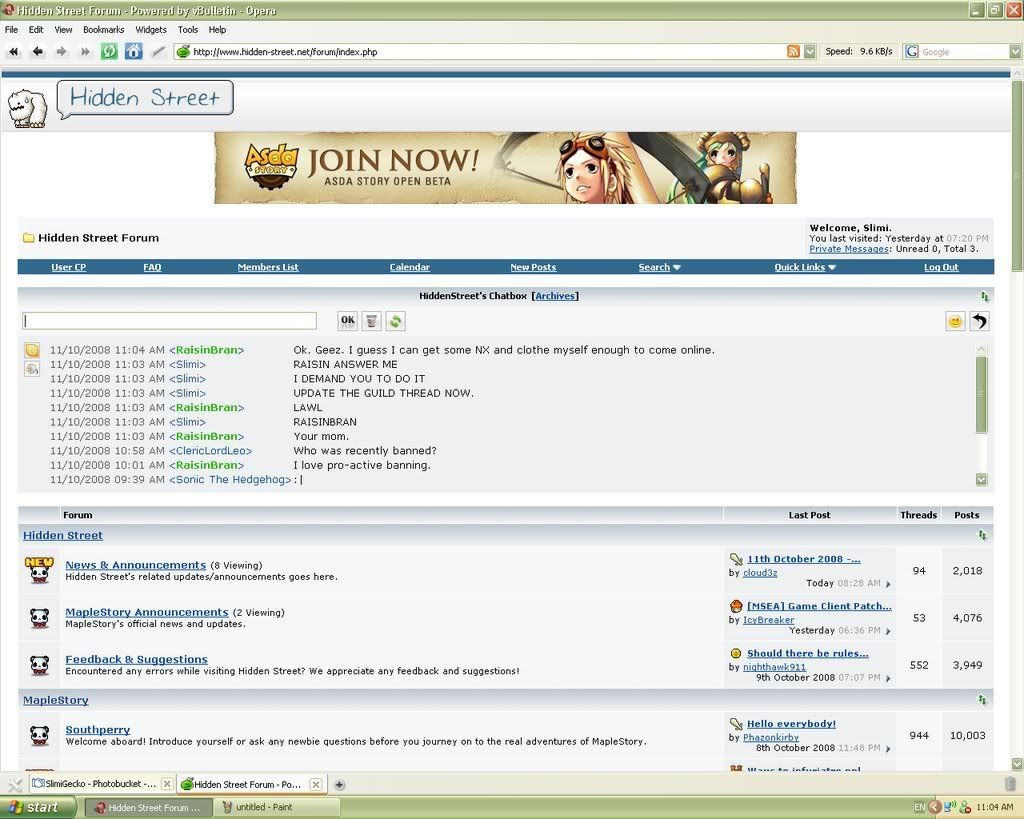Open the View menu
This screenshot has height=819, width=1024.
(x=63, y=29)
